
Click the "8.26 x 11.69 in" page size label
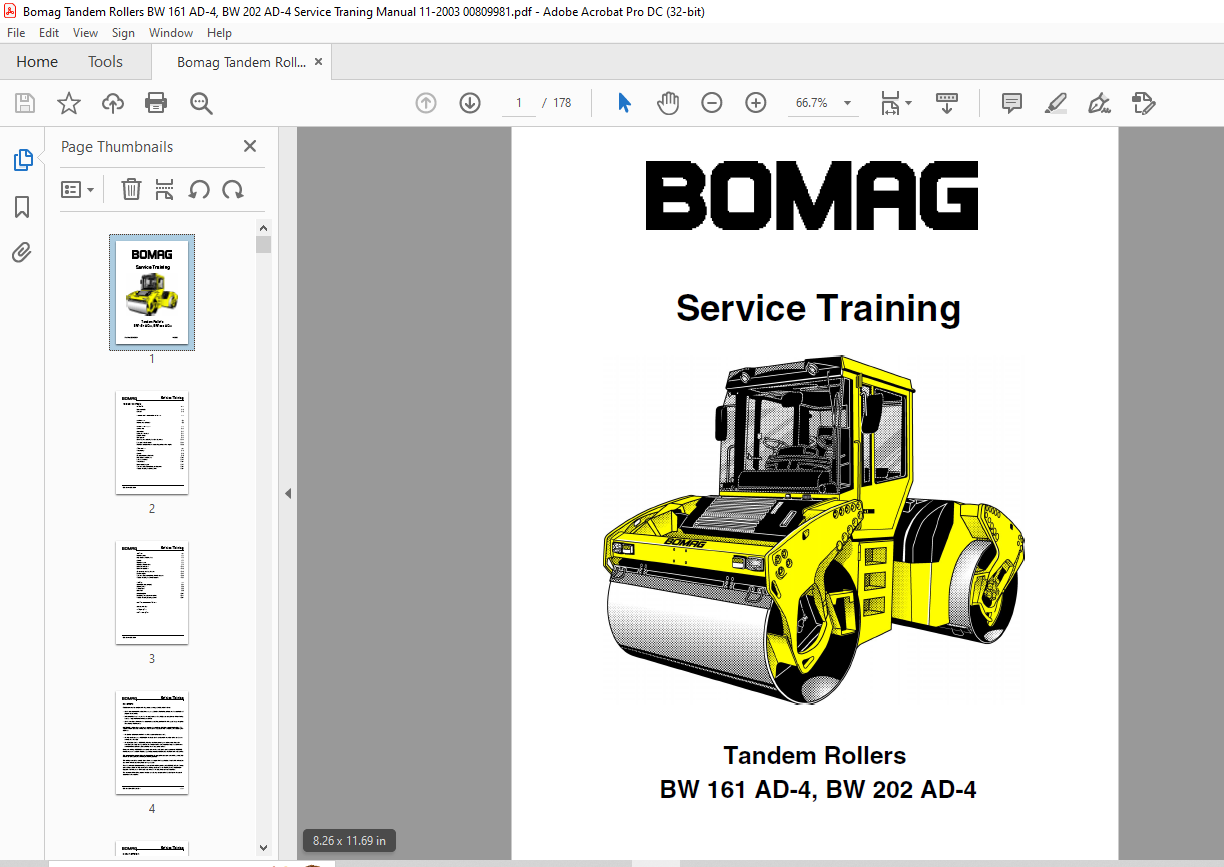coord(349,841)
